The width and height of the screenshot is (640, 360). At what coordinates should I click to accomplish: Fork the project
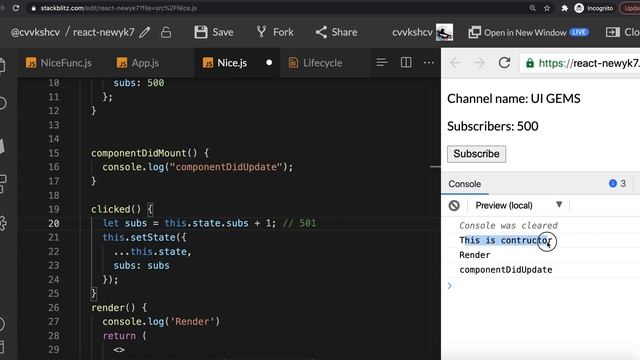click(275, 32)
